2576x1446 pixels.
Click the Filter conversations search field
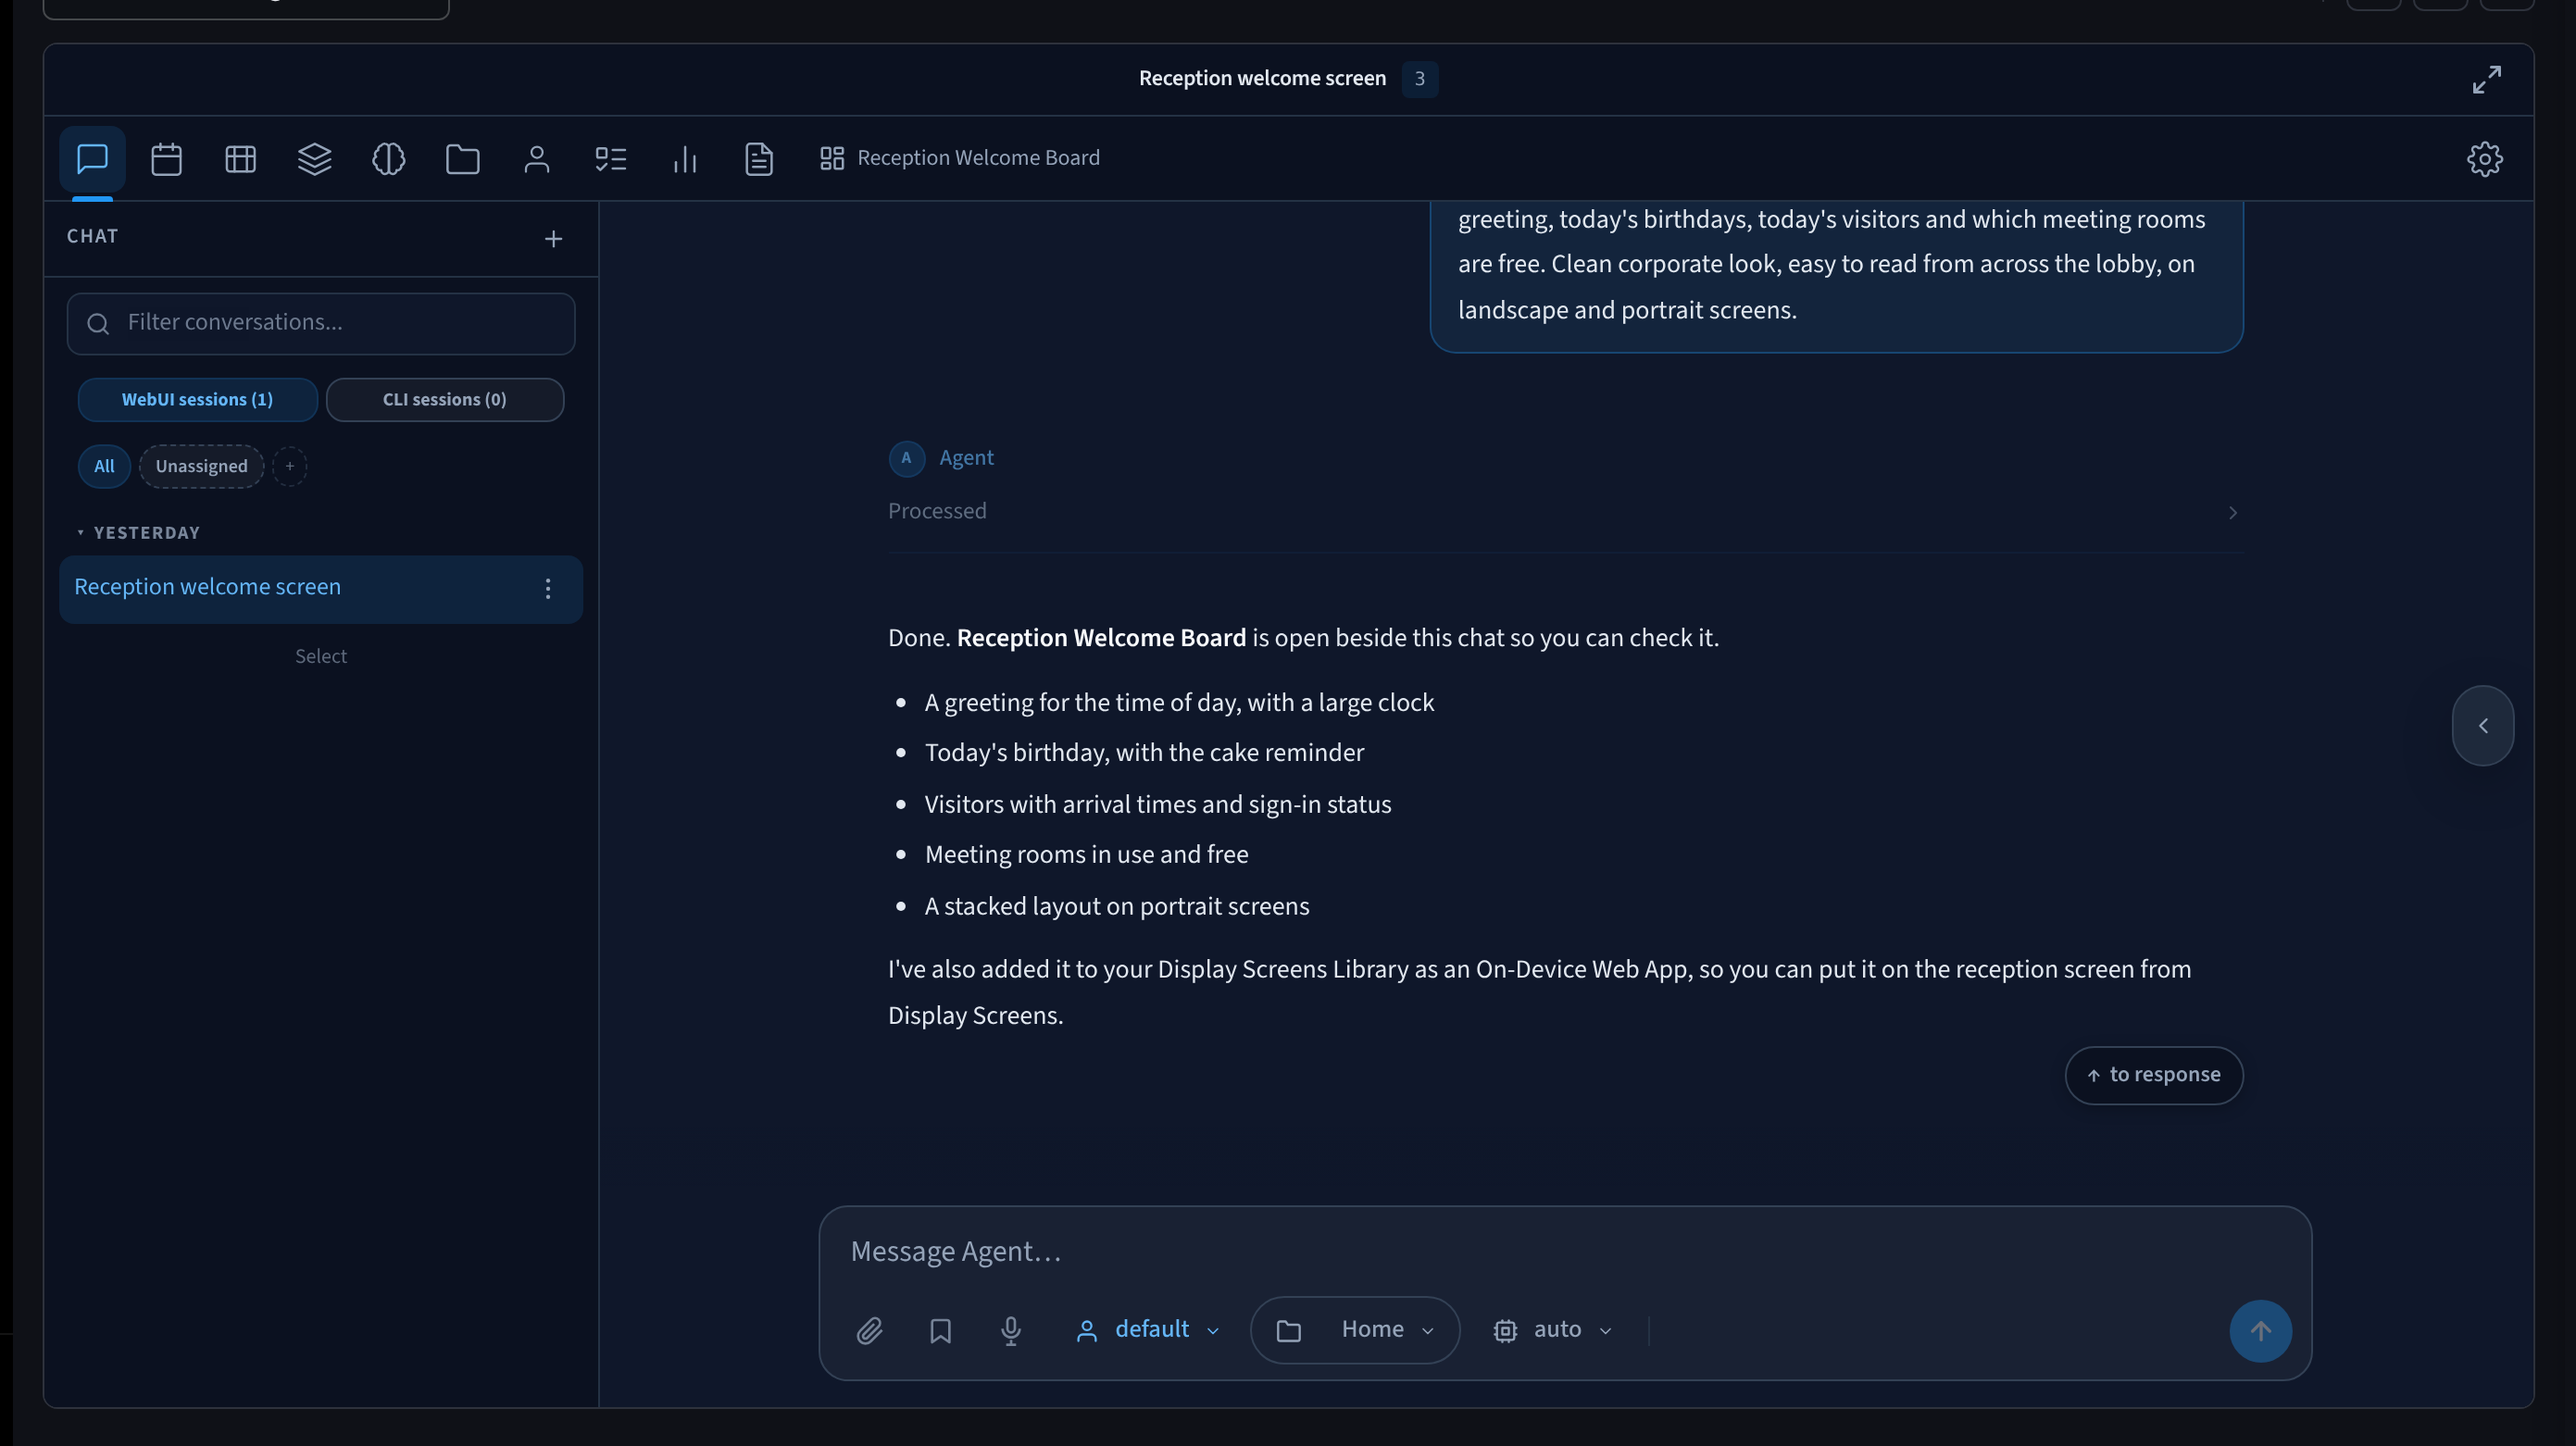coord(320,323)
